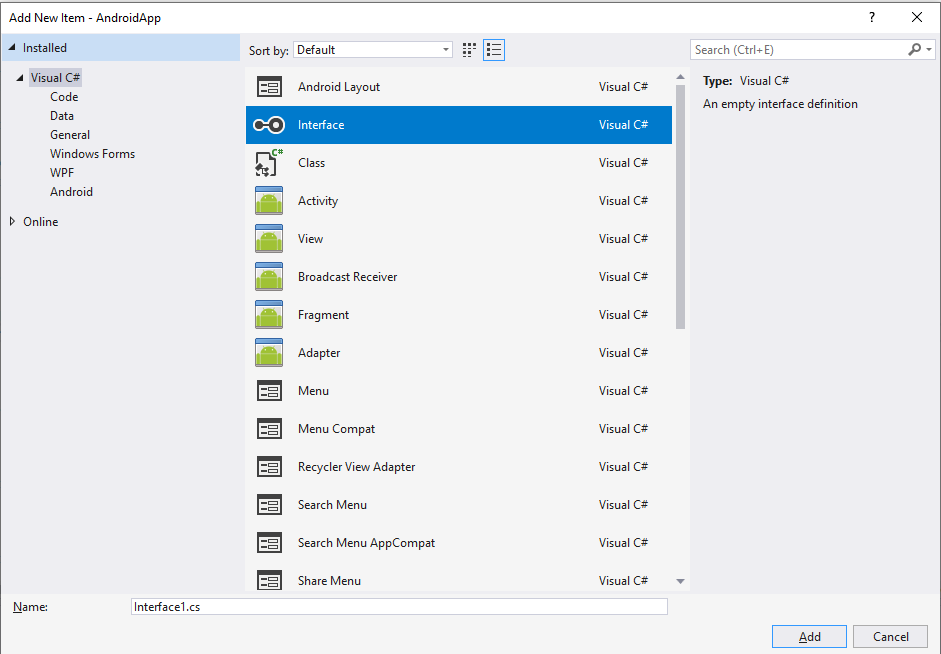
Task: Select the WPF category
Action: pyautogui.click(x=62, y=173)
